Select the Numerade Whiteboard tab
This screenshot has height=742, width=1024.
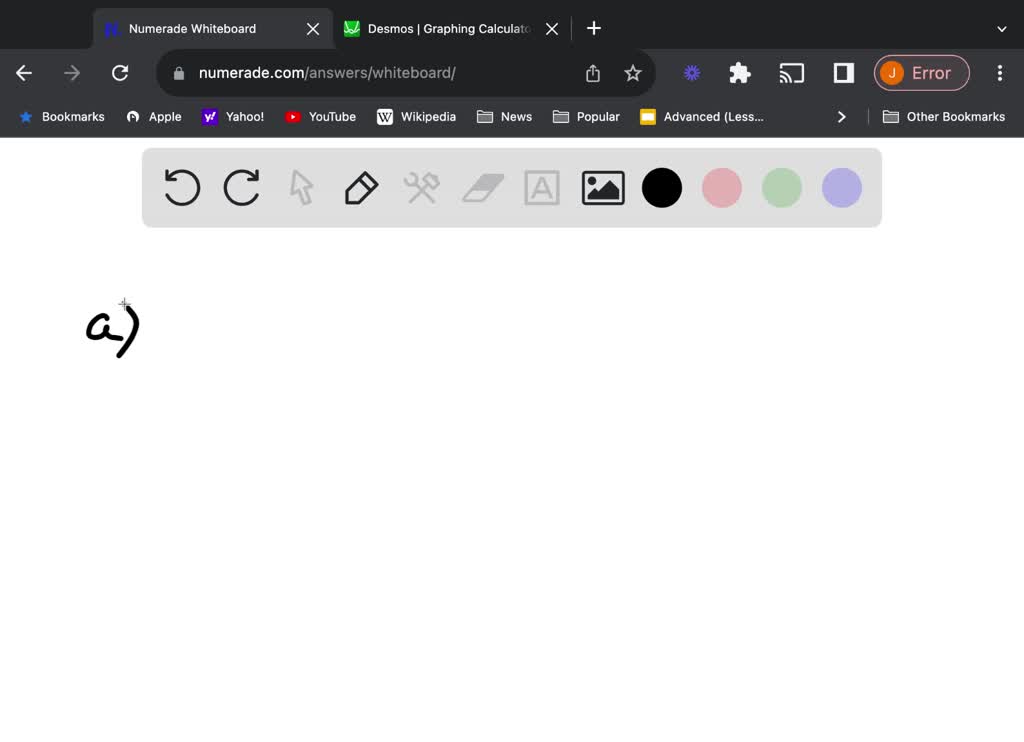(x=192, y=29)
